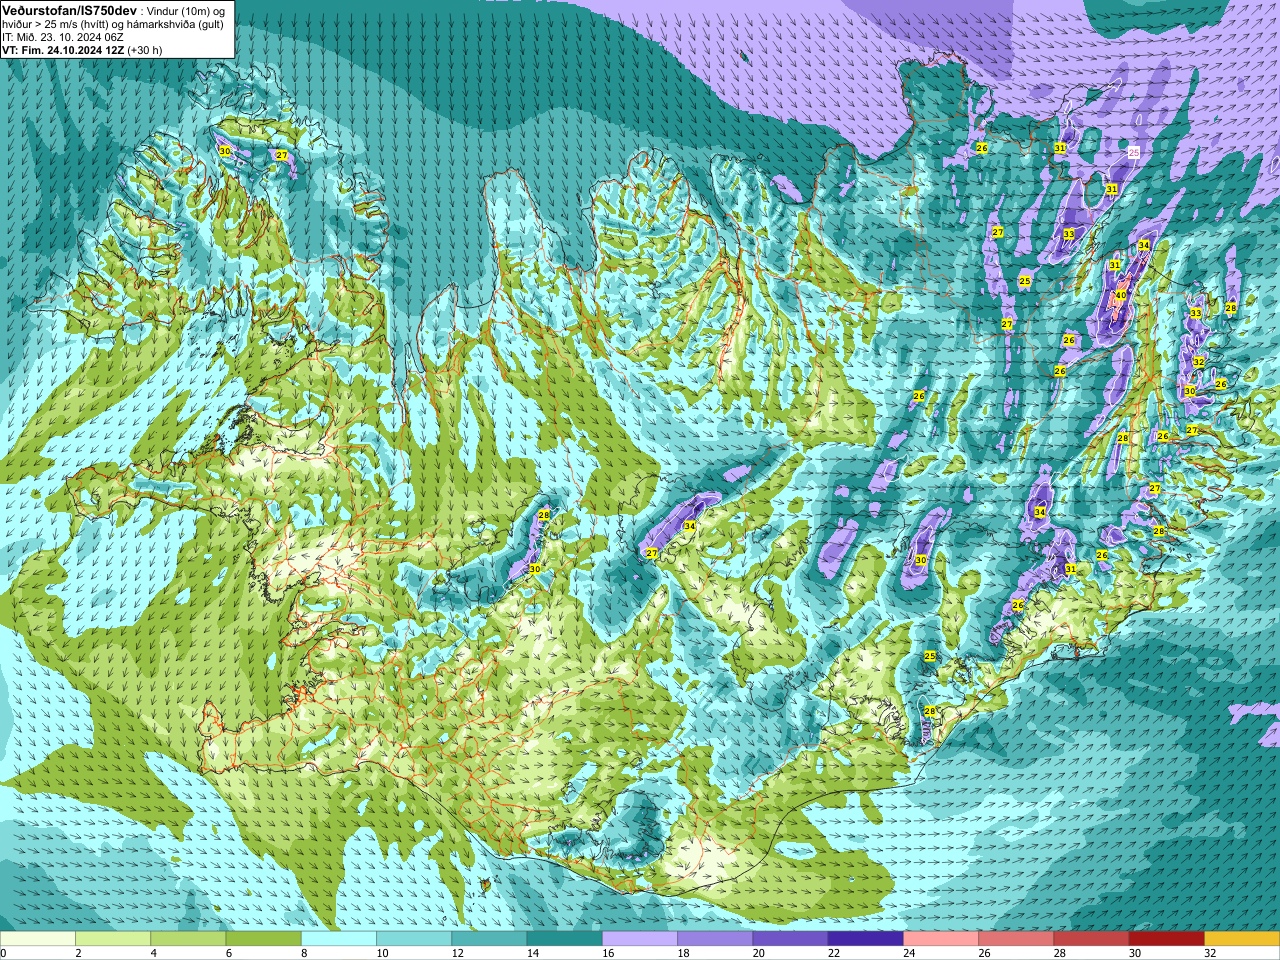Click the 12–14 m/s teal legend swatch
The width and height of the screenshot is (1280, 960).
(490, 938)
